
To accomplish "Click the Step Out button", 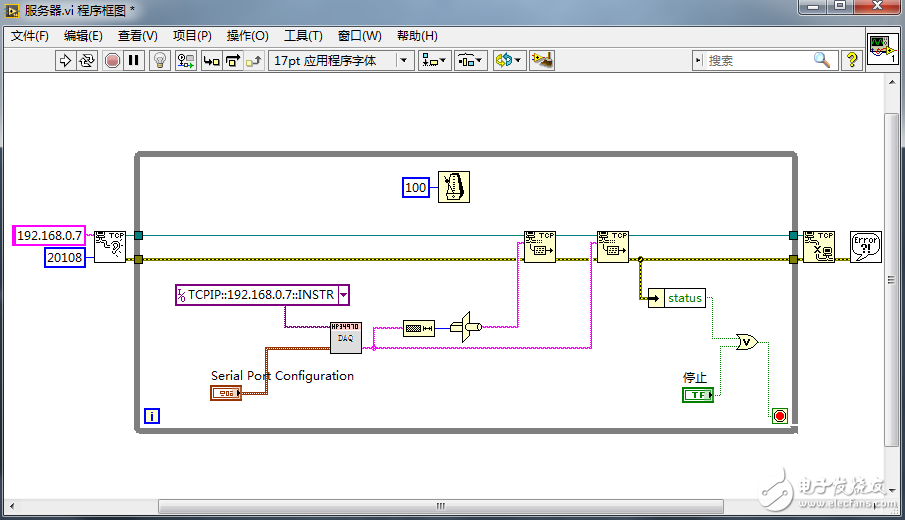I will 254,61.
